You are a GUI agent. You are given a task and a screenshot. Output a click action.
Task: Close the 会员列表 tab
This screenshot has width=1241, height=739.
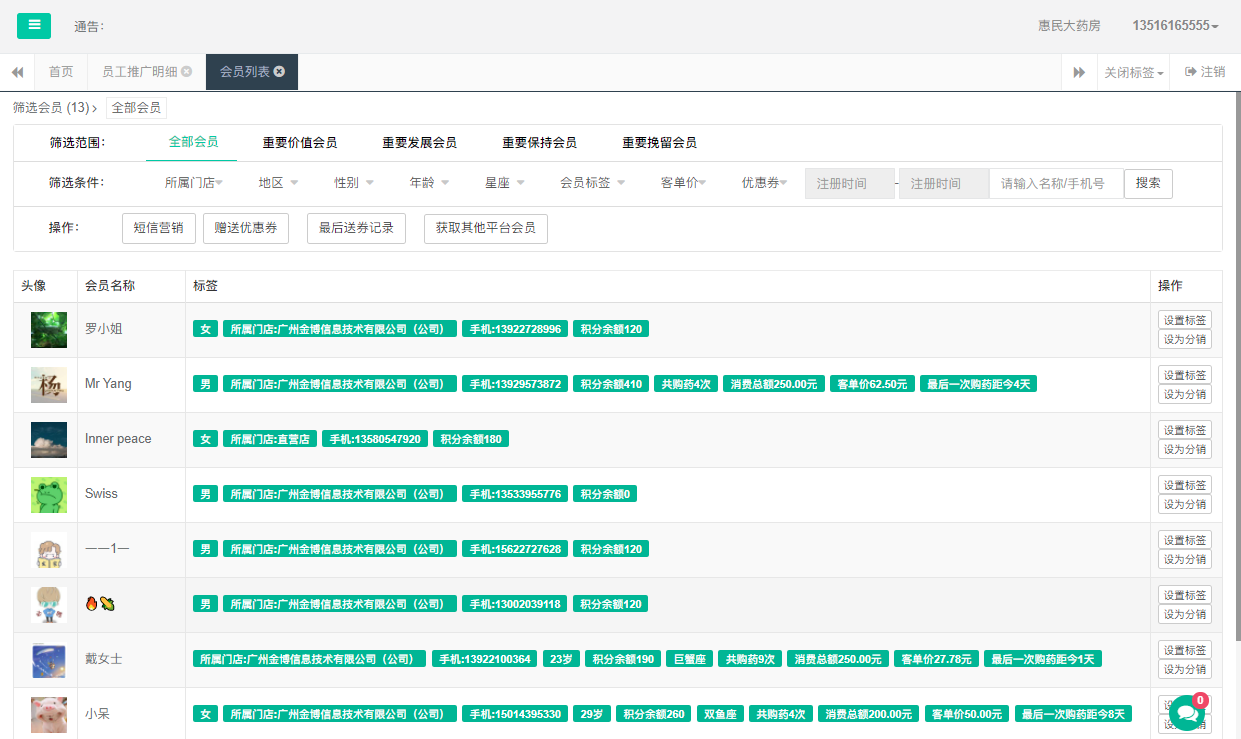pos(279,72)
